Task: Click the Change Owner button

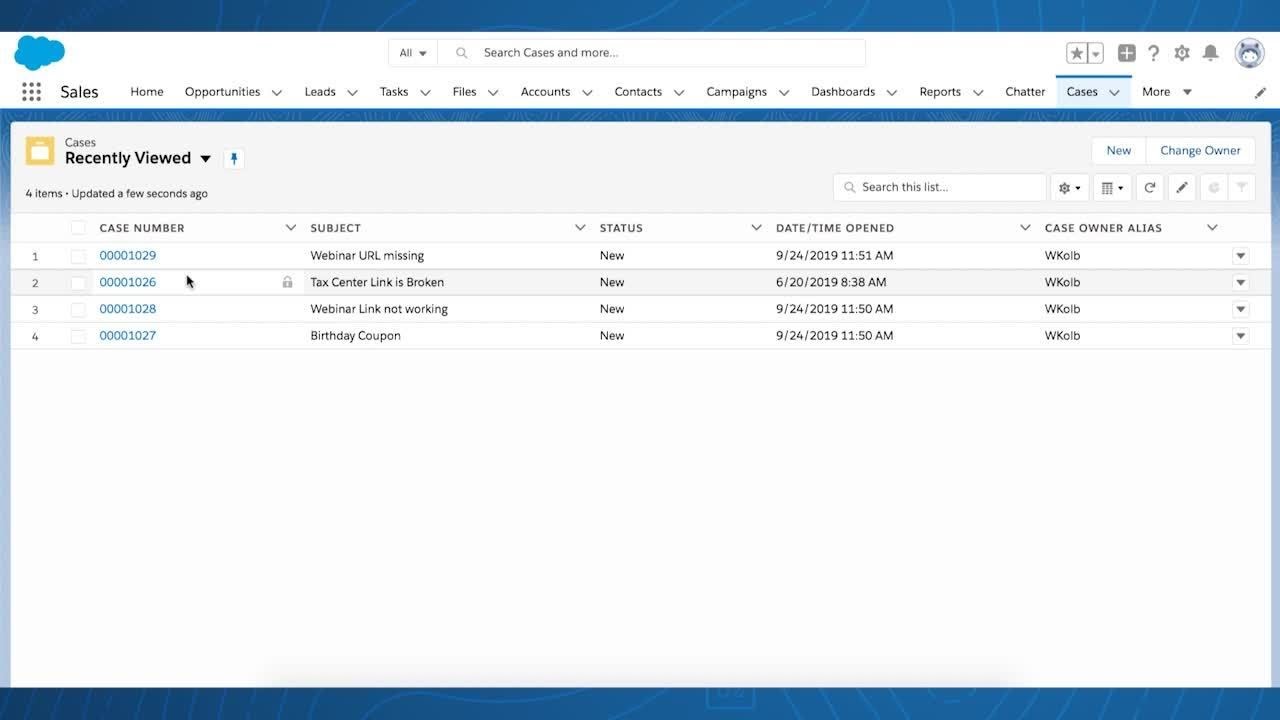Action: tap(1200, 151)
